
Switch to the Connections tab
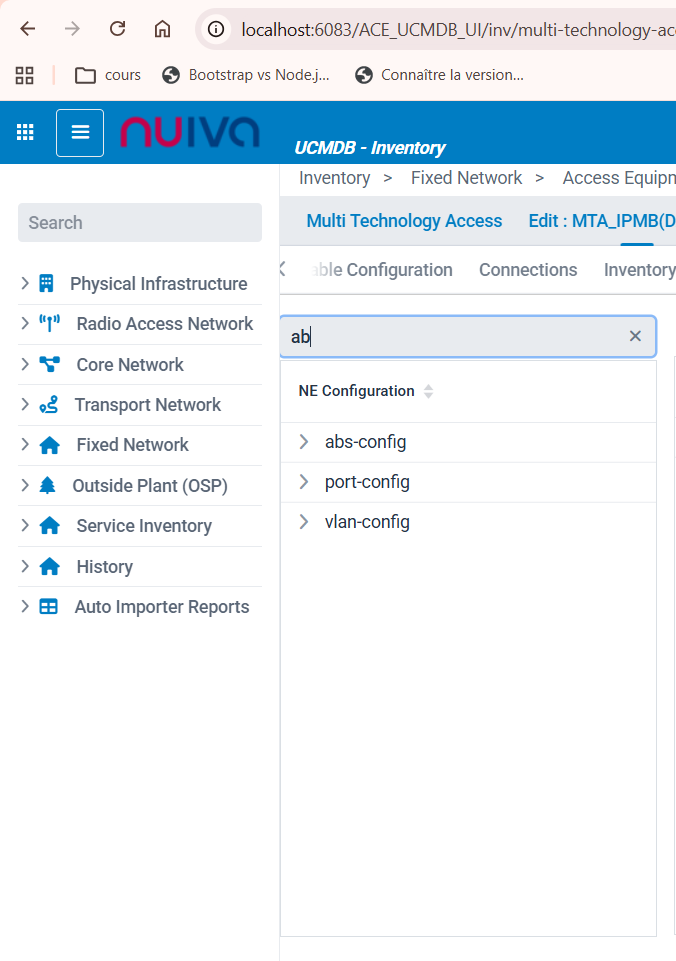[x=527, y=270]
